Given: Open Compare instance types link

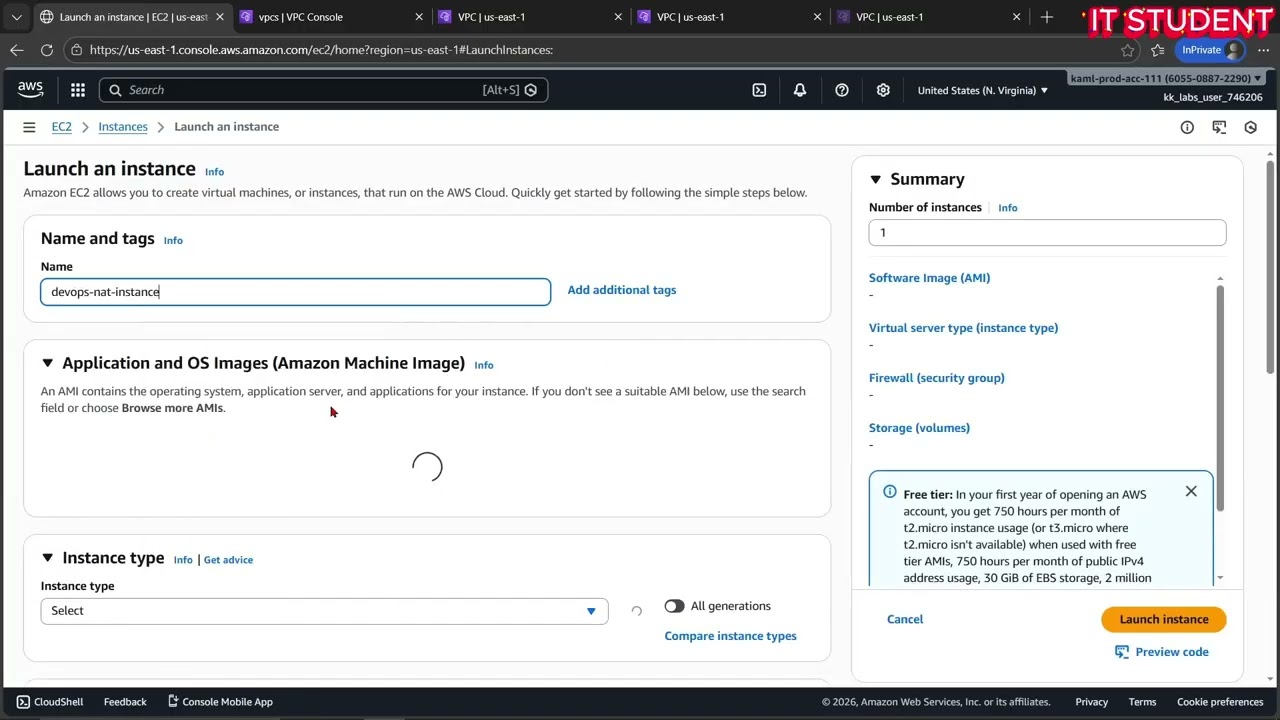Looking at the screenshot, I should (730, 636).
